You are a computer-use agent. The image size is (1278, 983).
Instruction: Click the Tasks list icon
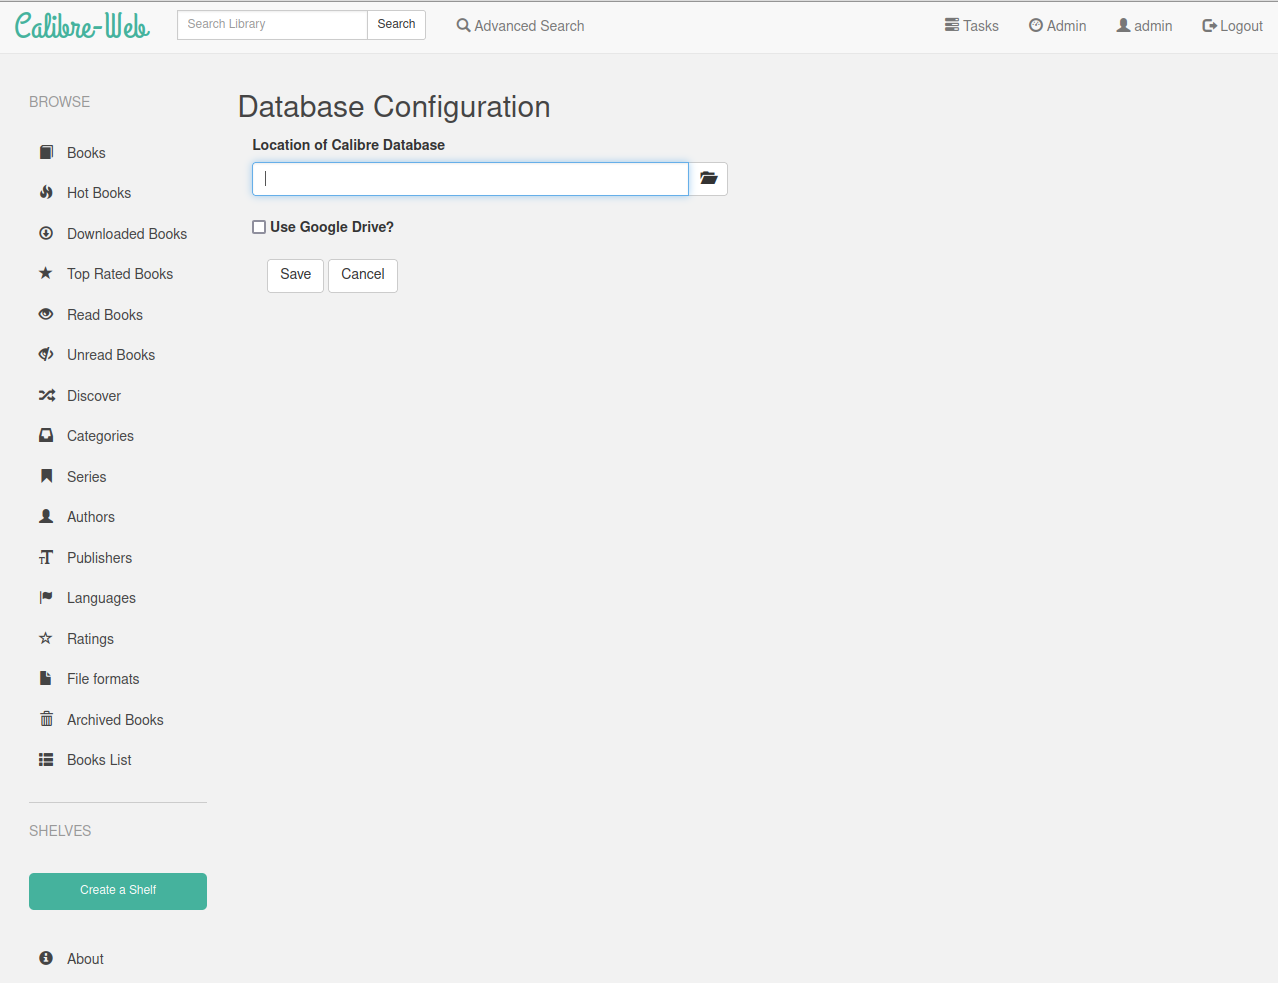pyautogui.click(x=952, y=25)
